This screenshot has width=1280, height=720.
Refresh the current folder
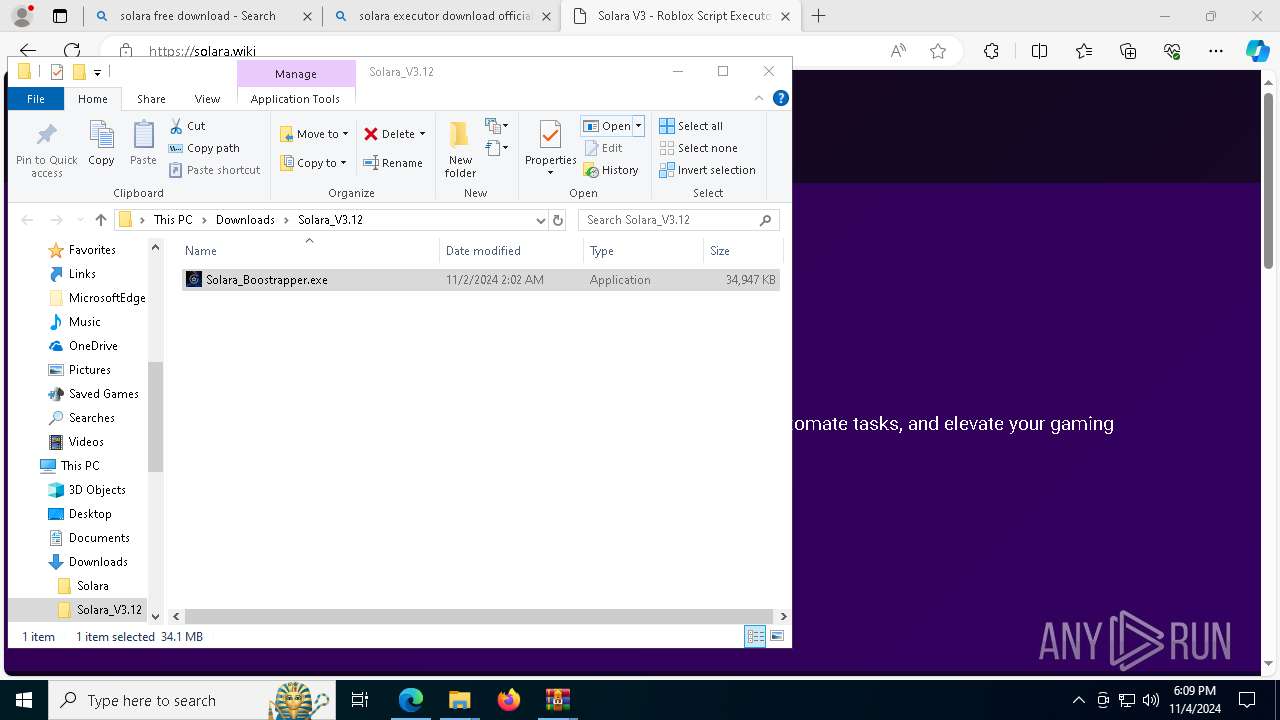click(558, 220)
